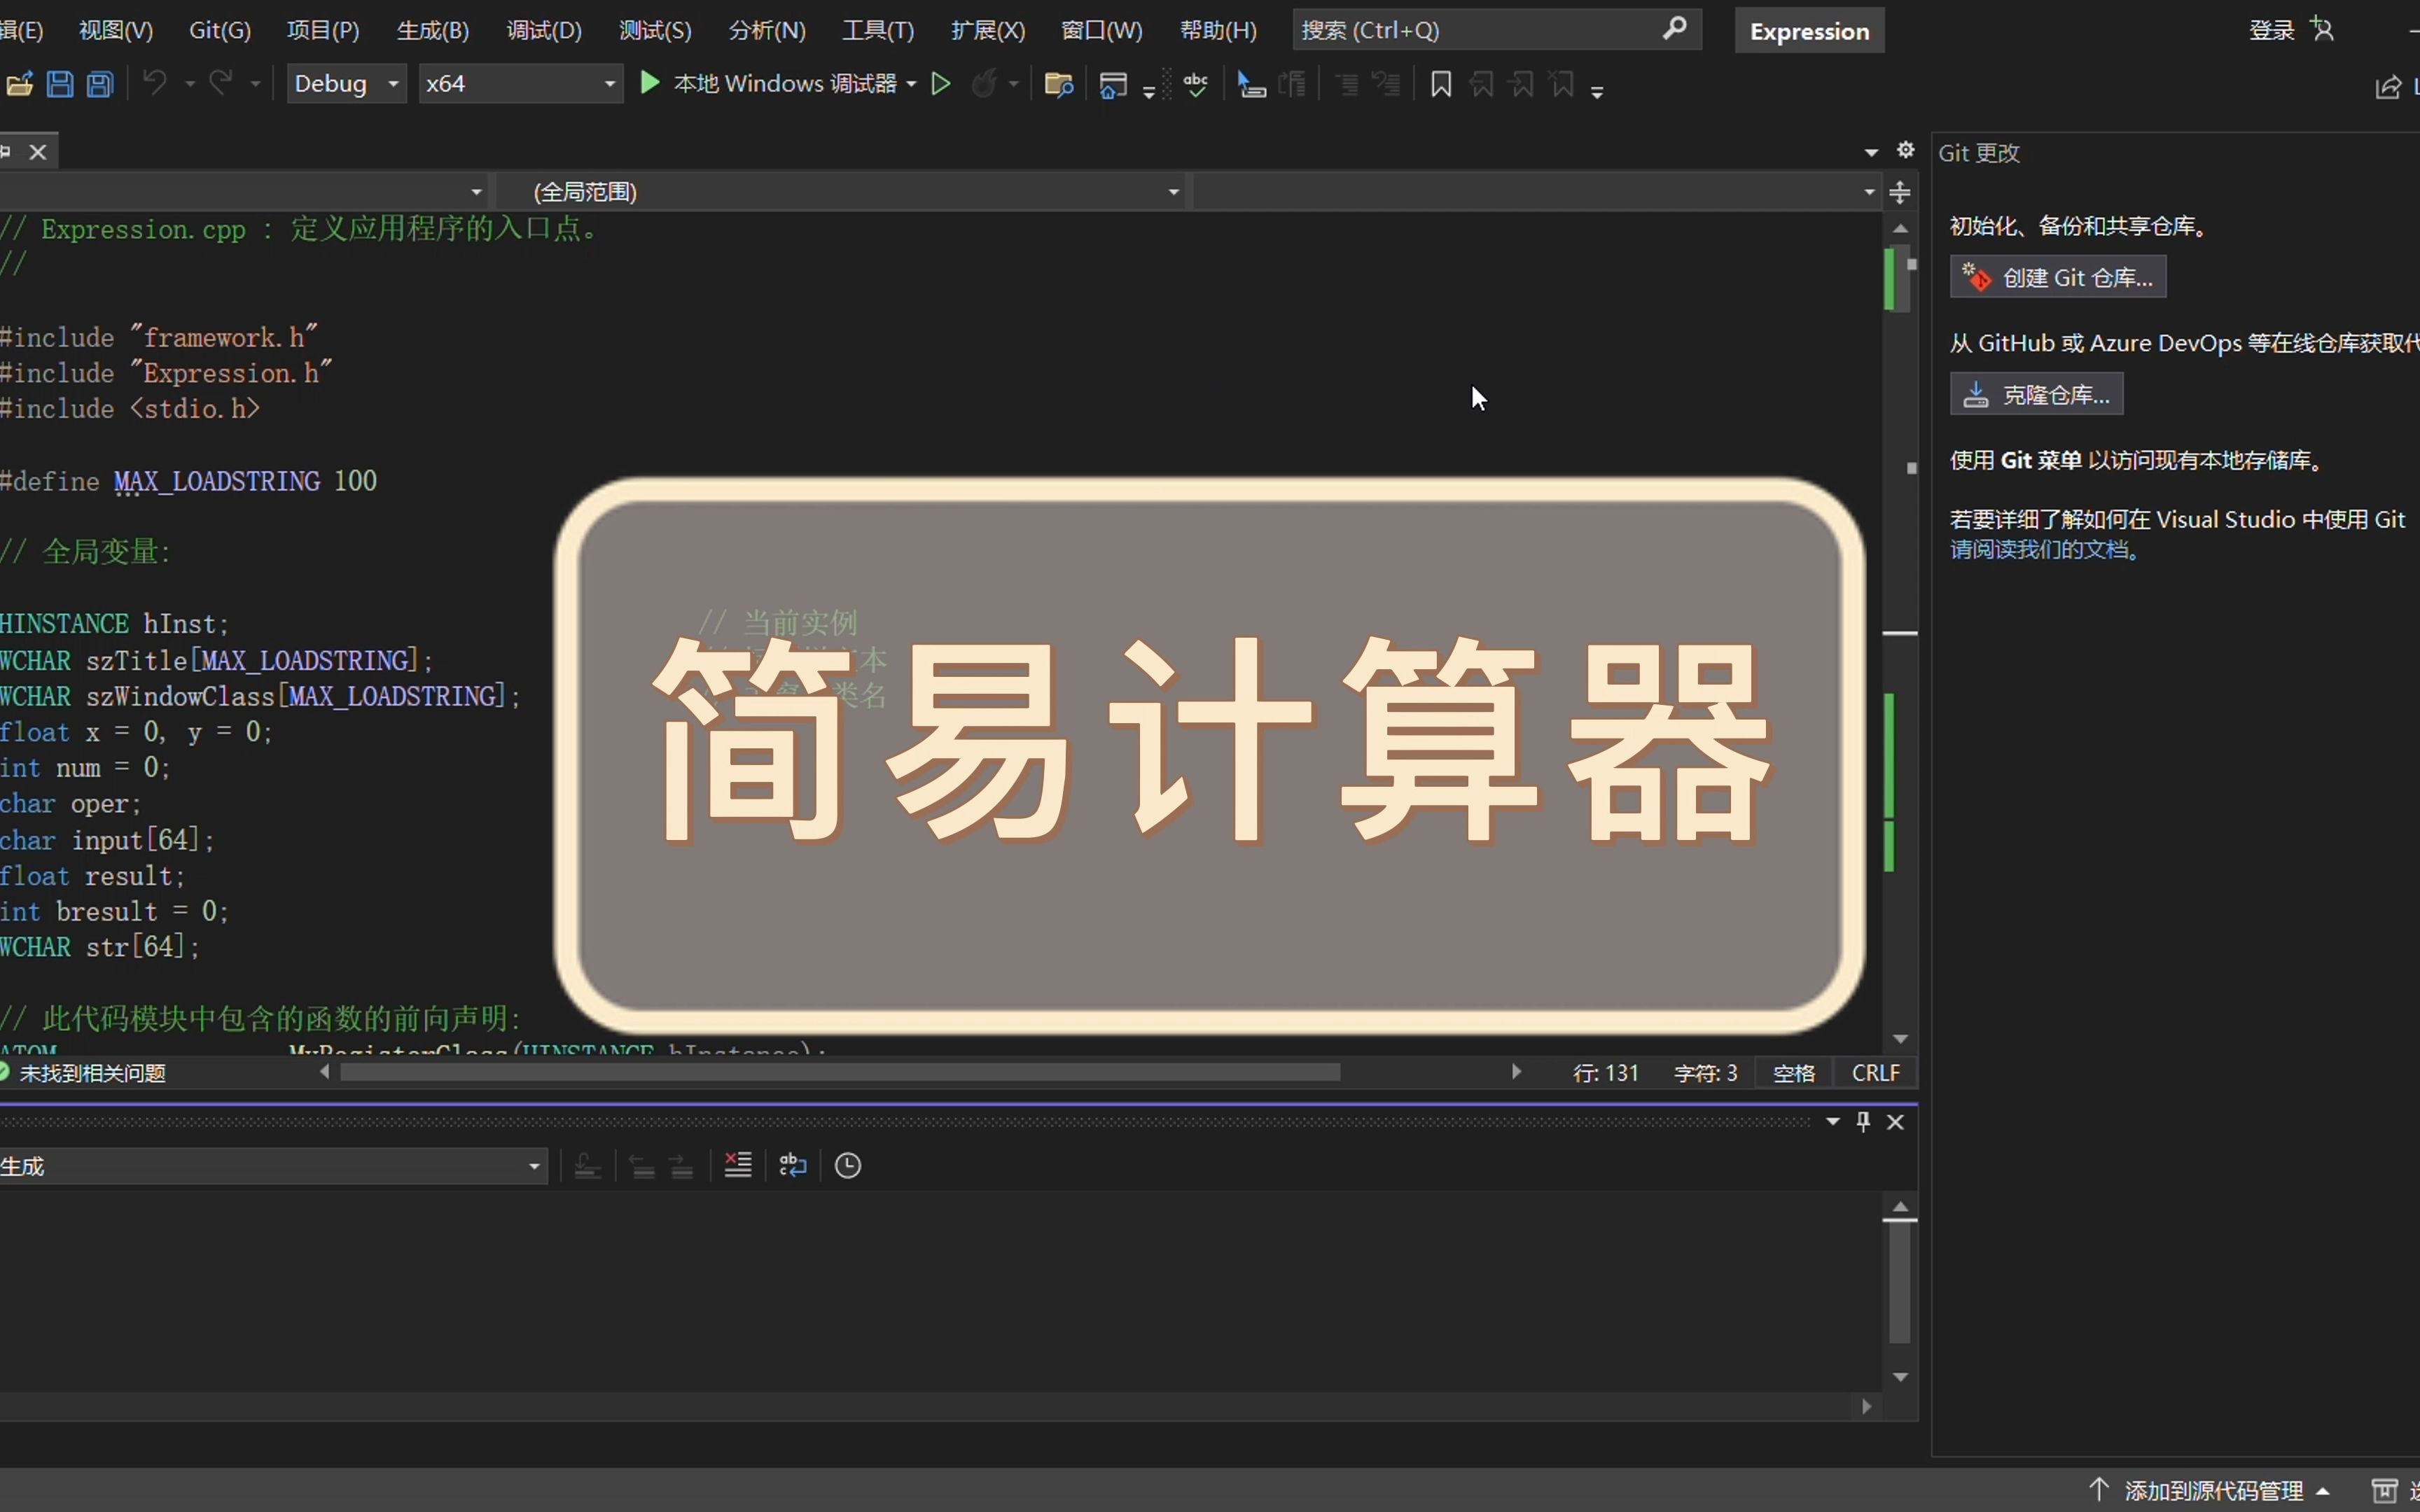
Task: Click the browser window icon in toolbar
Action: (x=1113, y=85)
